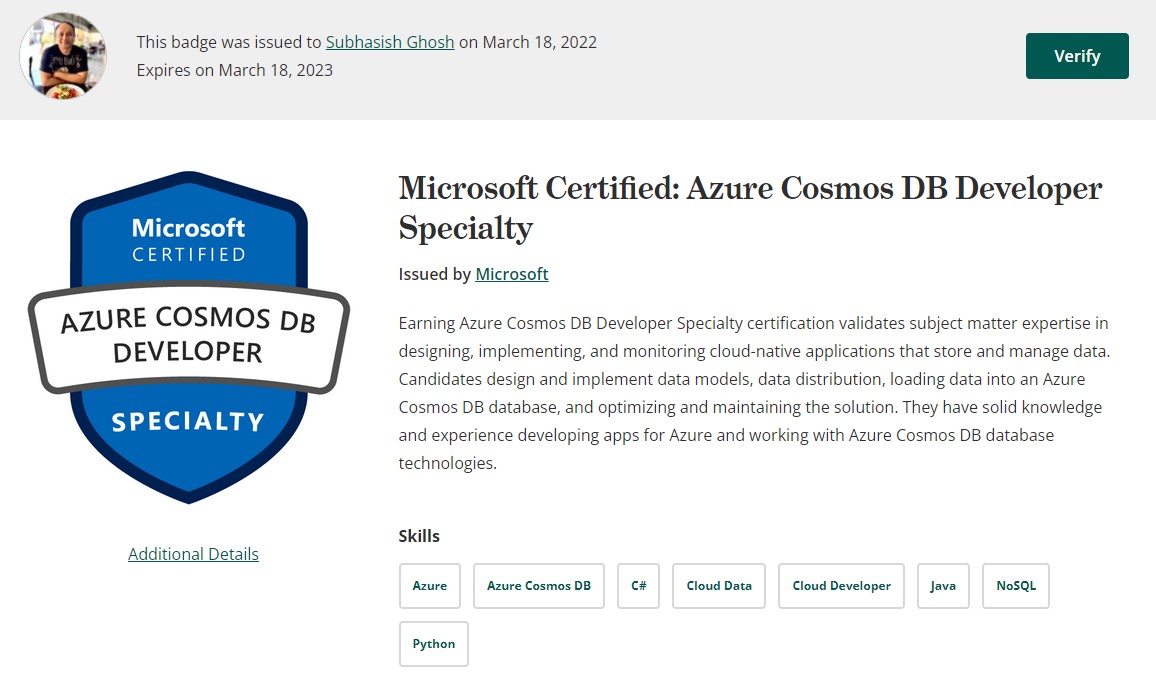Select the Cloud Data skill tag

719,586
